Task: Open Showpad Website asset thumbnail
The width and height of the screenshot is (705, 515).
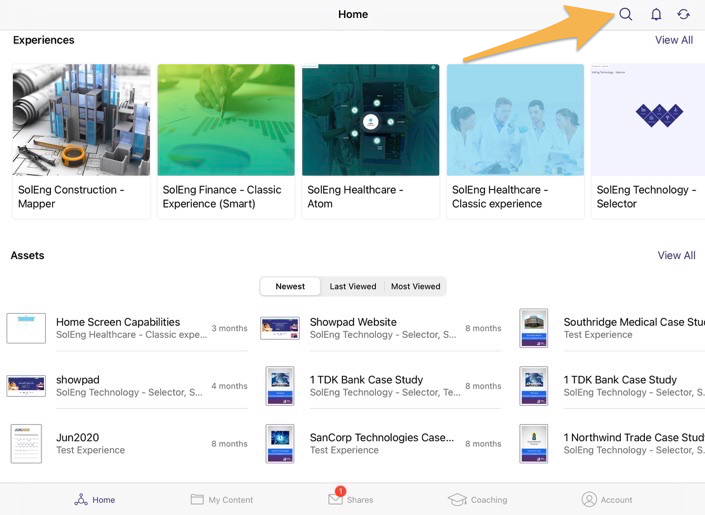Action: pos(280,328)
